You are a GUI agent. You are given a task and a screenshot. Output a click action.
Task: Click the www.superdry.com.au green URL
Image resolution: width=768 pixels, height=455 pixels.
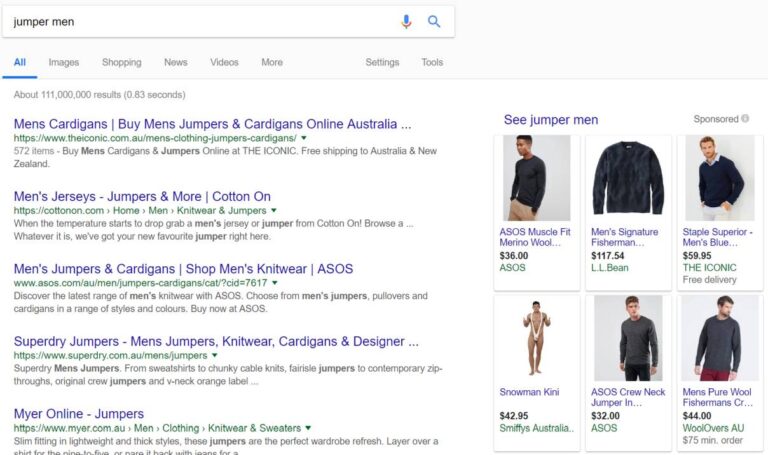(111, 356)
